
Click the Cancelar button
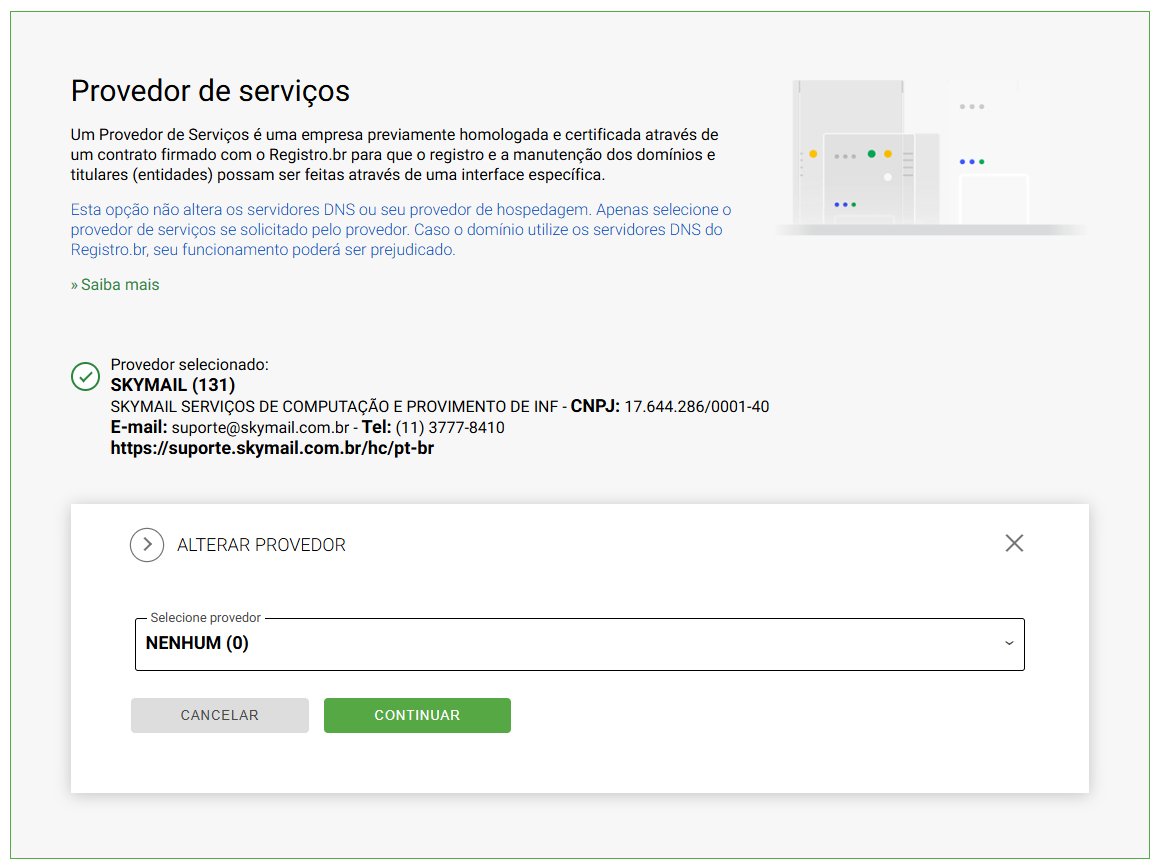(220, 715)
